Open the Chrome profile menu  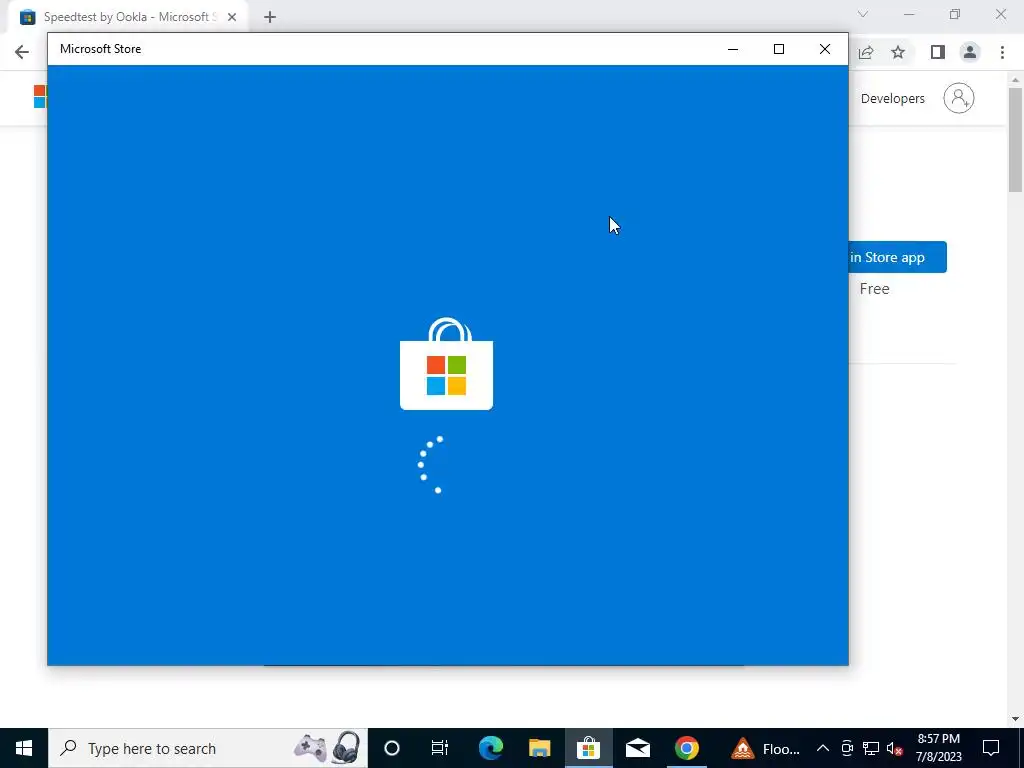click(x=970, y=52)
